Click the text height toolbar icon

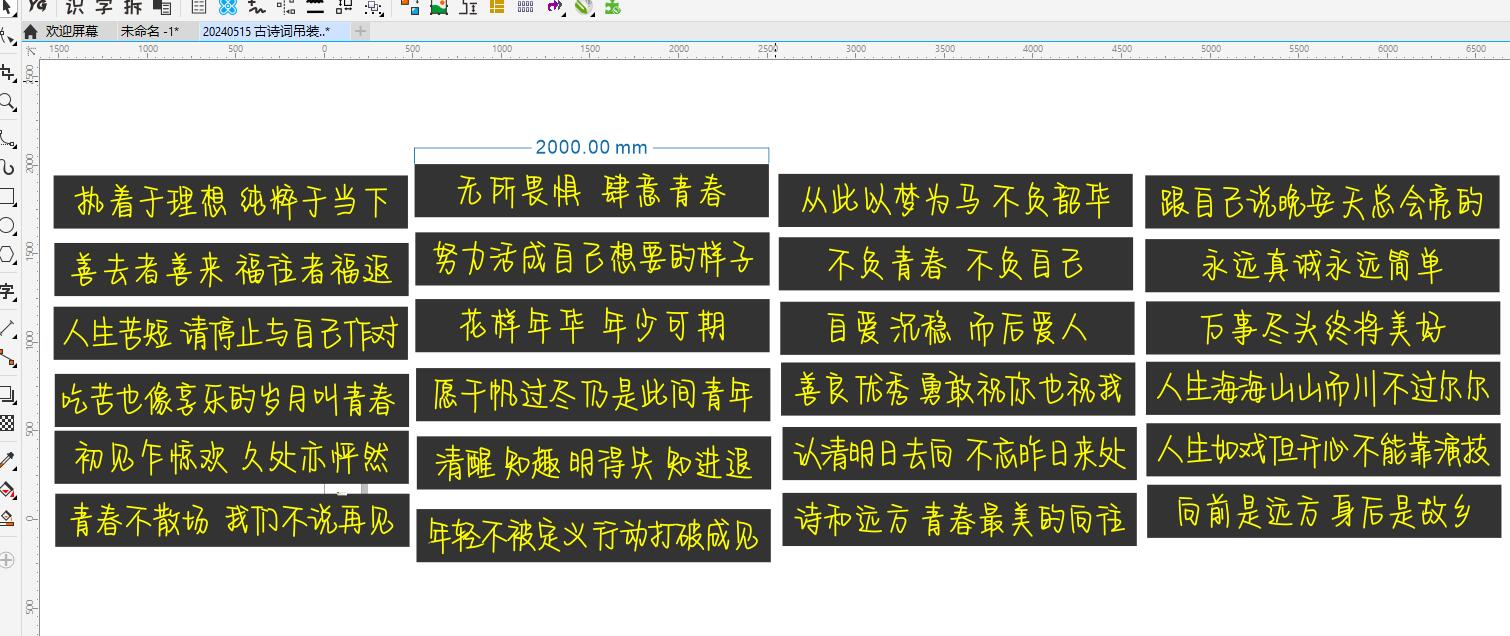[x=468, y=7]
